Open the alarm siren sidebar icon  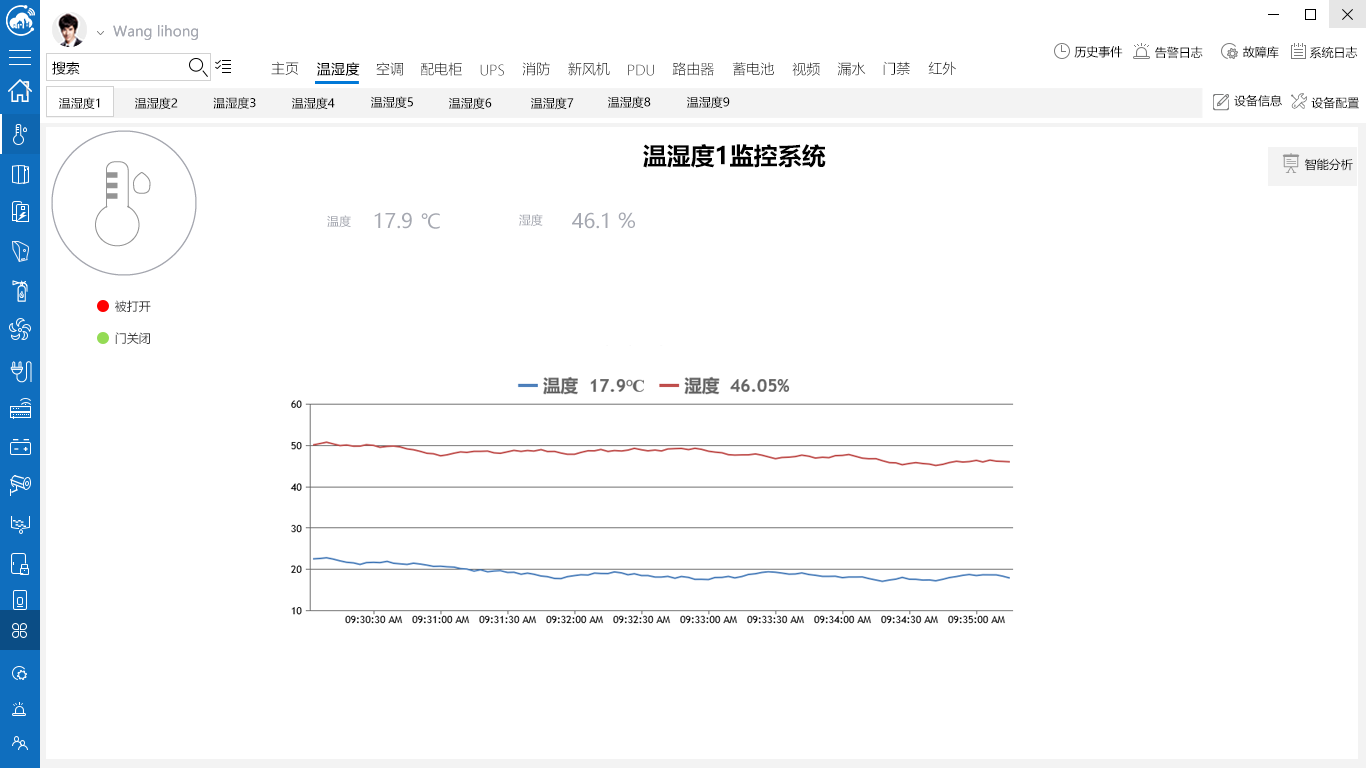tap(20, 709)
